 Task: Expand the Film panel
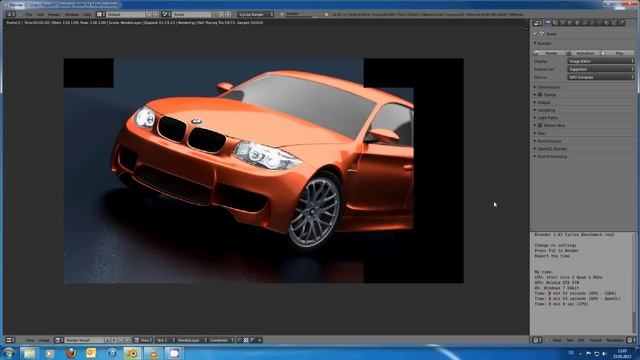tap(541, 133)
